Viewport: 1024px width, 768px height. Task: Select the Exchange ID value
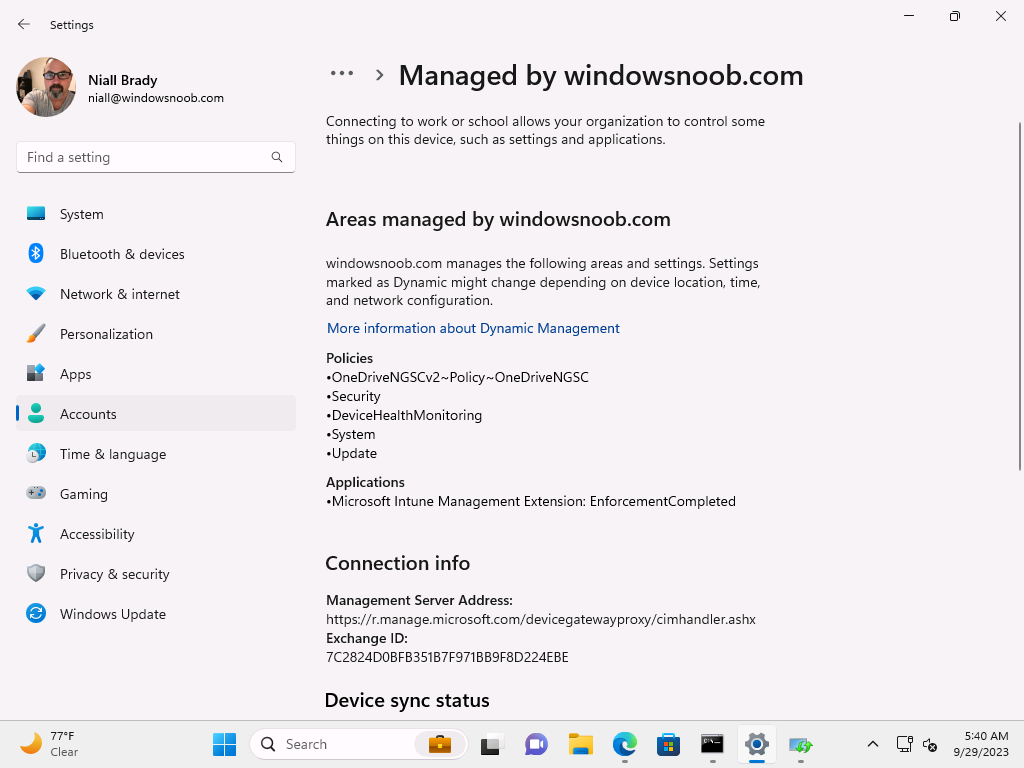[x=447, y=657]
